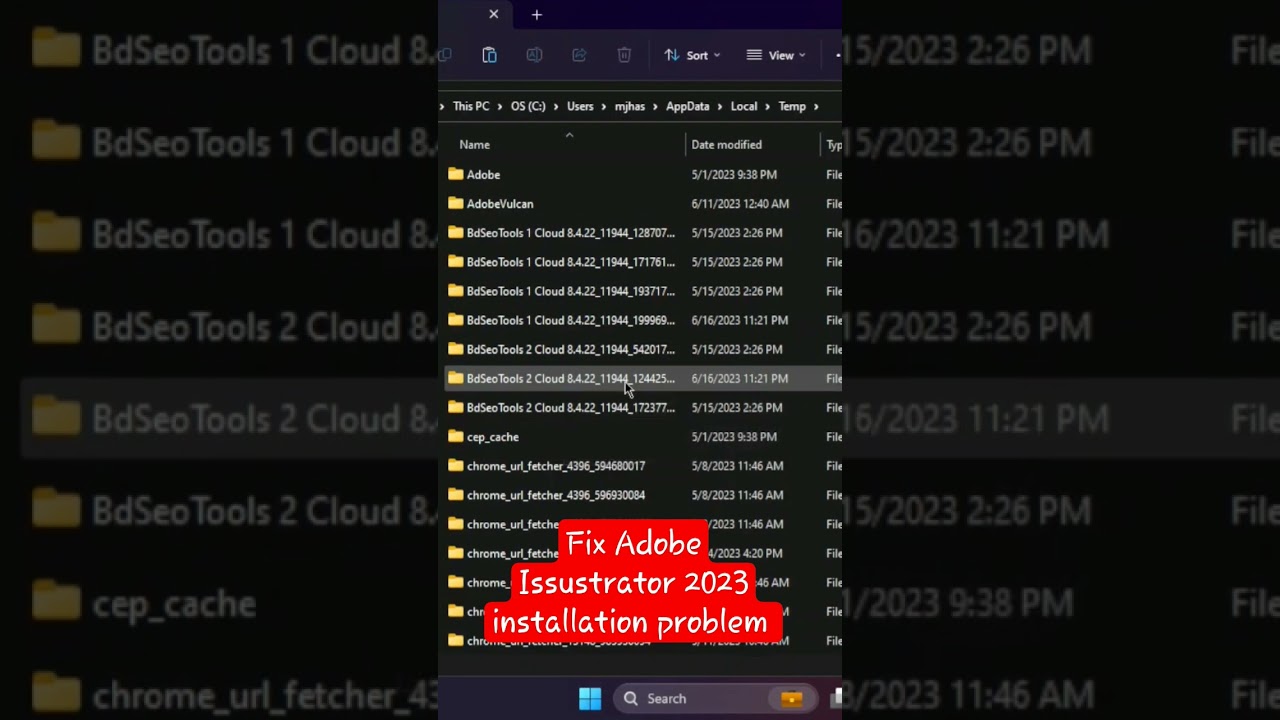Click cep_cache row date 5/1/2023 9:38 PM
The image size is (1280, 720).
click(734, 436)
